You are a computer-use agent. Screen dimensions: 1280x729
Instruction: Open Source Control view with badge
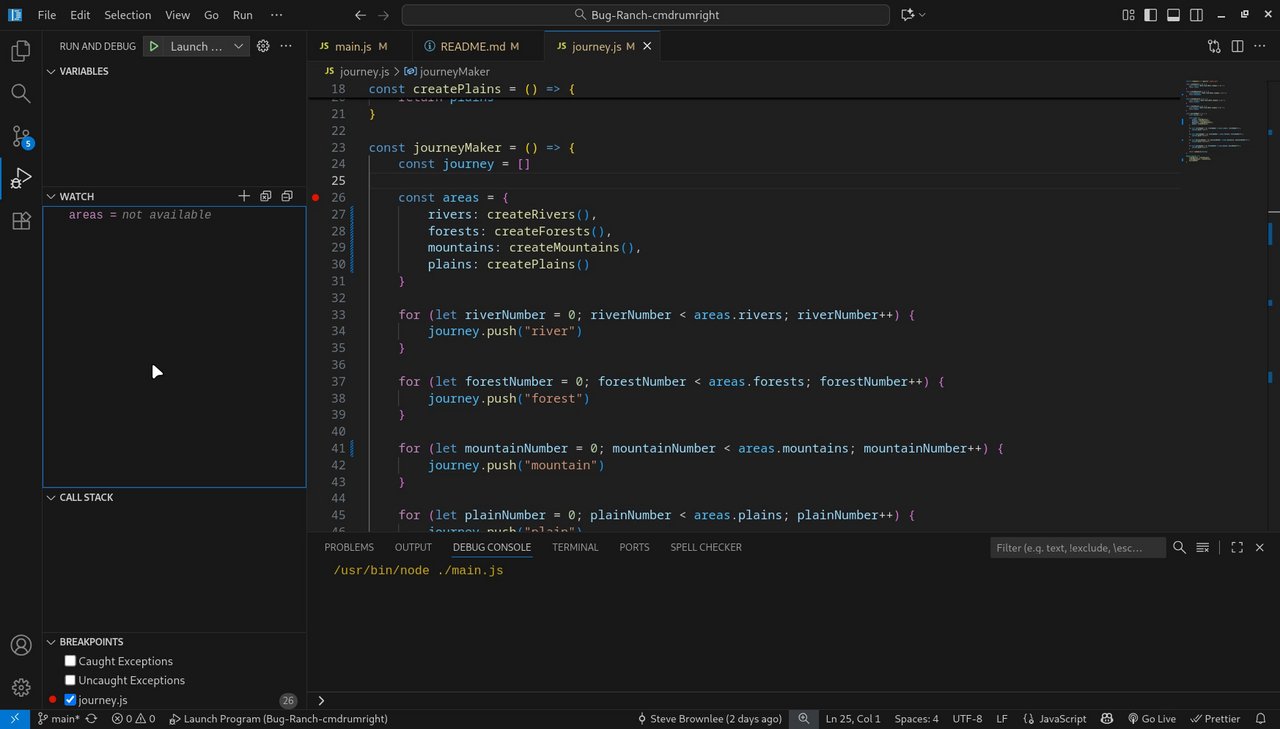[21, 136]
